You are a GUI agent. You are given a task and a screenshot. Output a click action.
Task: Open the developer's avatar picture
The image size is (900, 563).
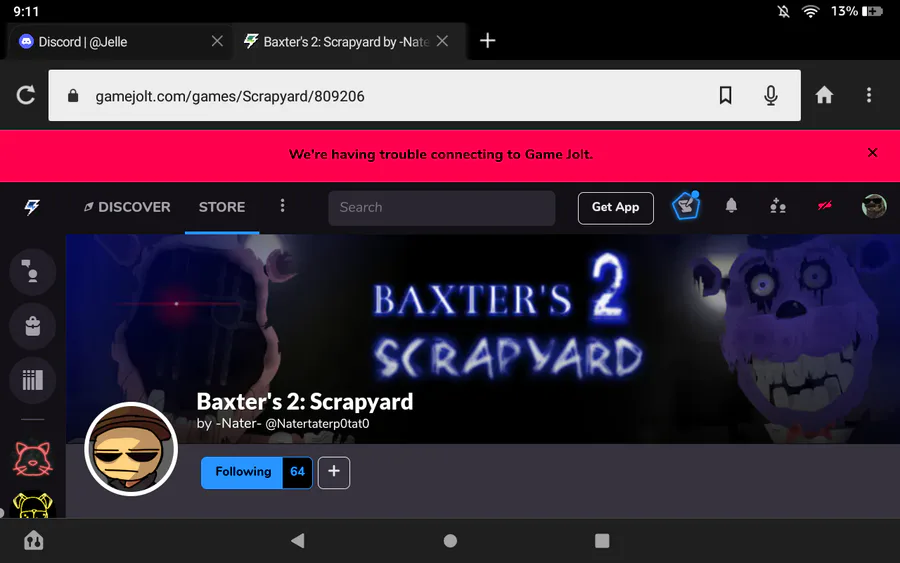pos(131,449)
